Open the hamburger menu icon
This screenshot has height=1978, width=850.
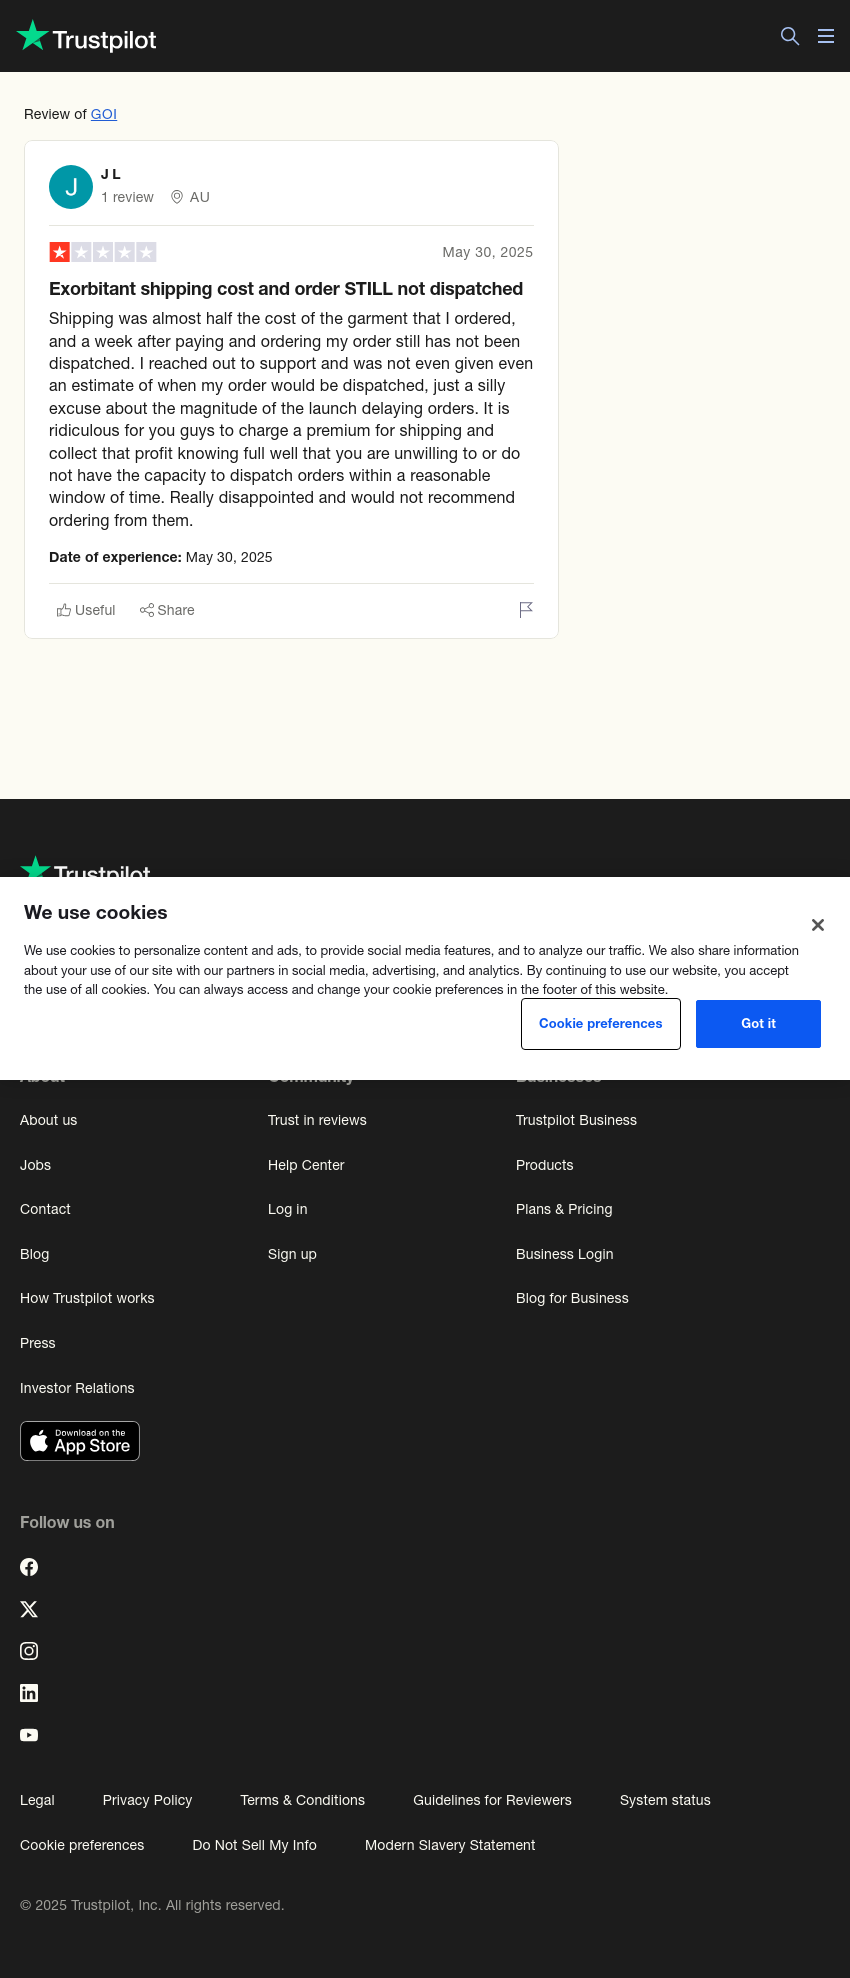click(826, 36)
